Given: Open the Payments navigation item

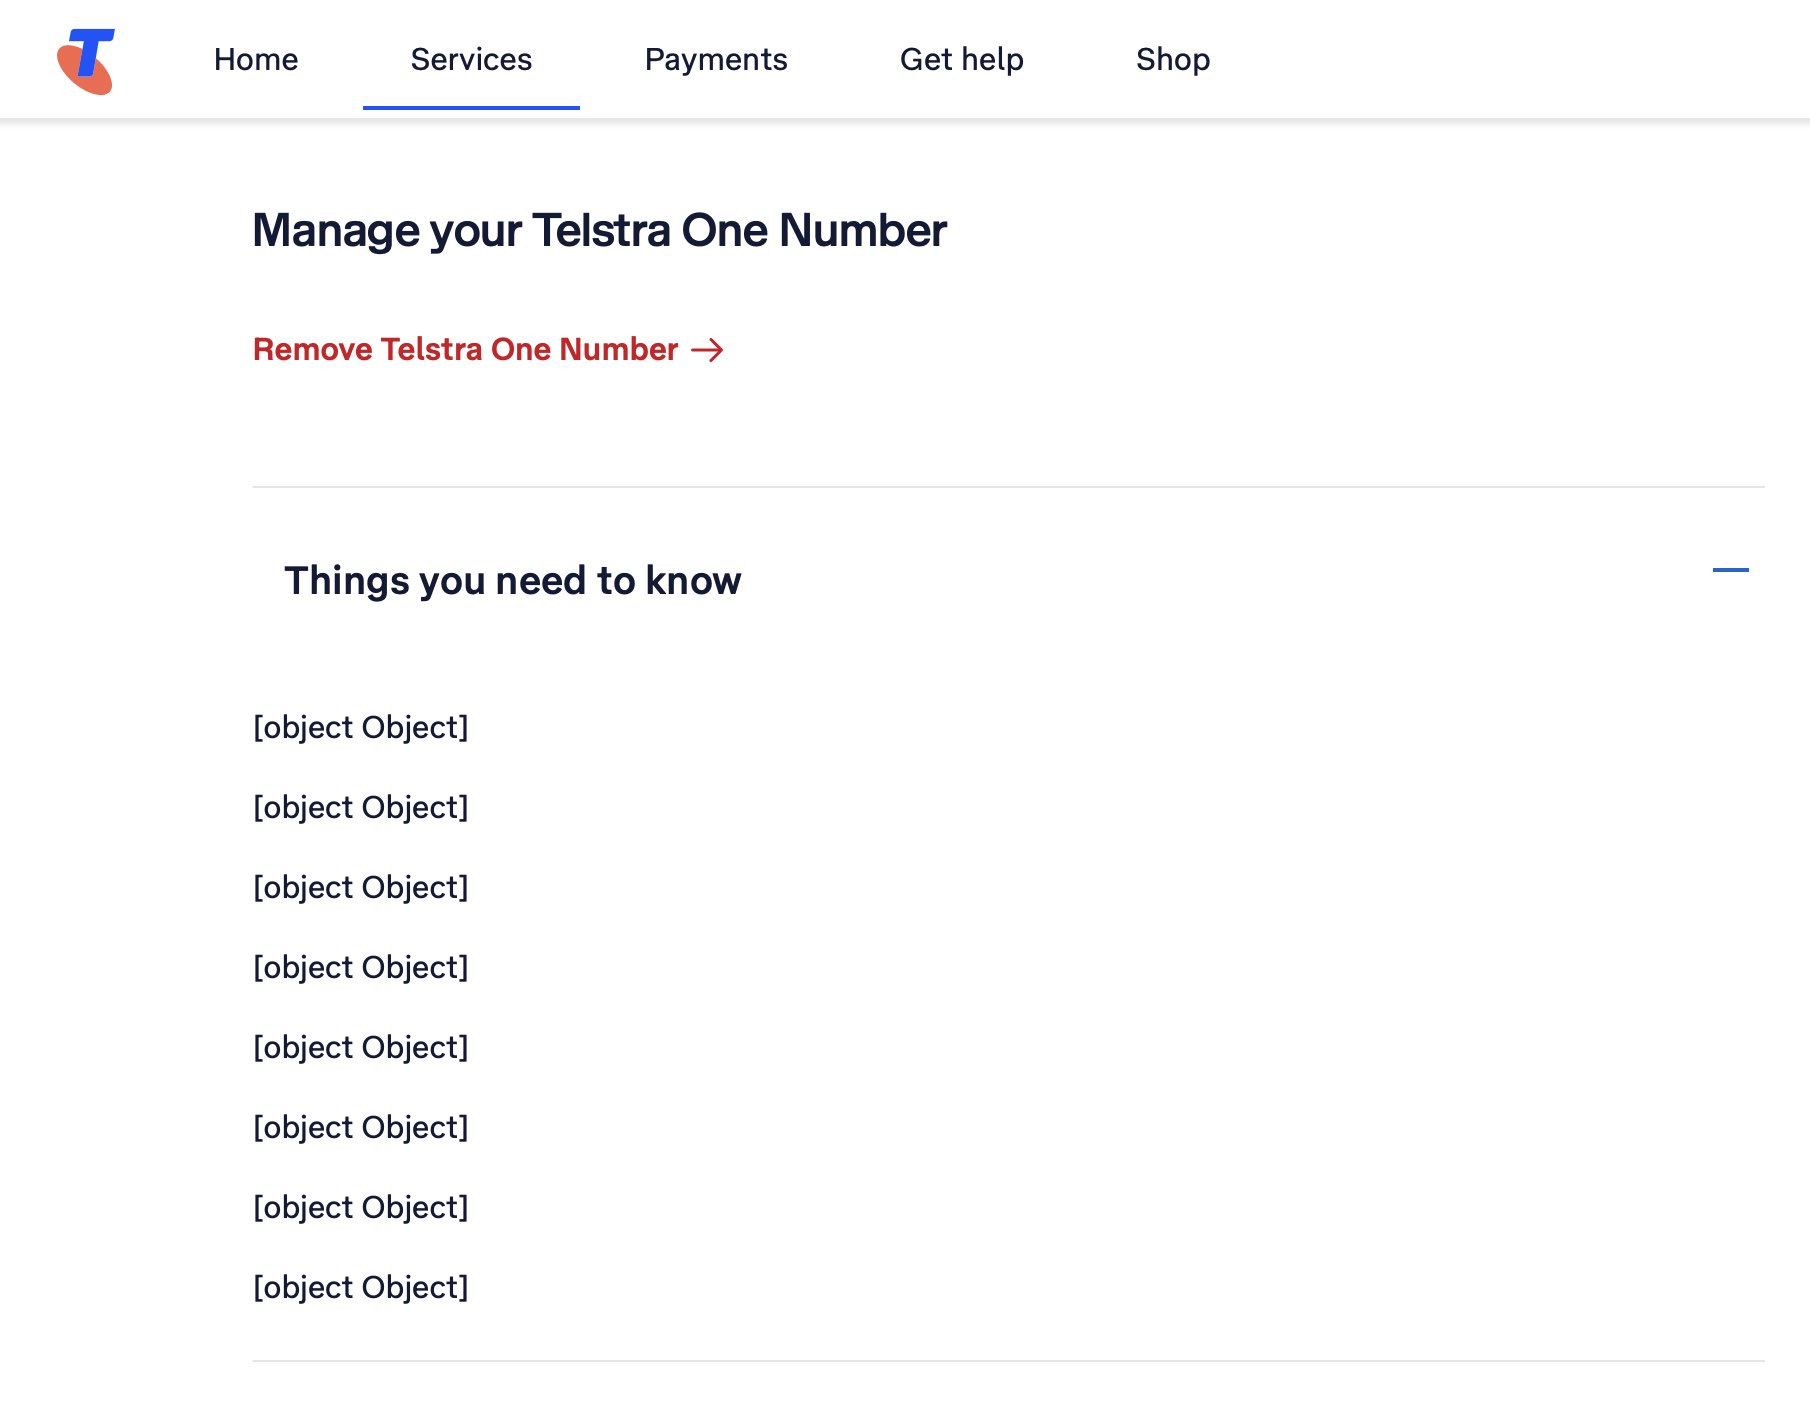Looking at the screenshot, I should pos(716,60).
